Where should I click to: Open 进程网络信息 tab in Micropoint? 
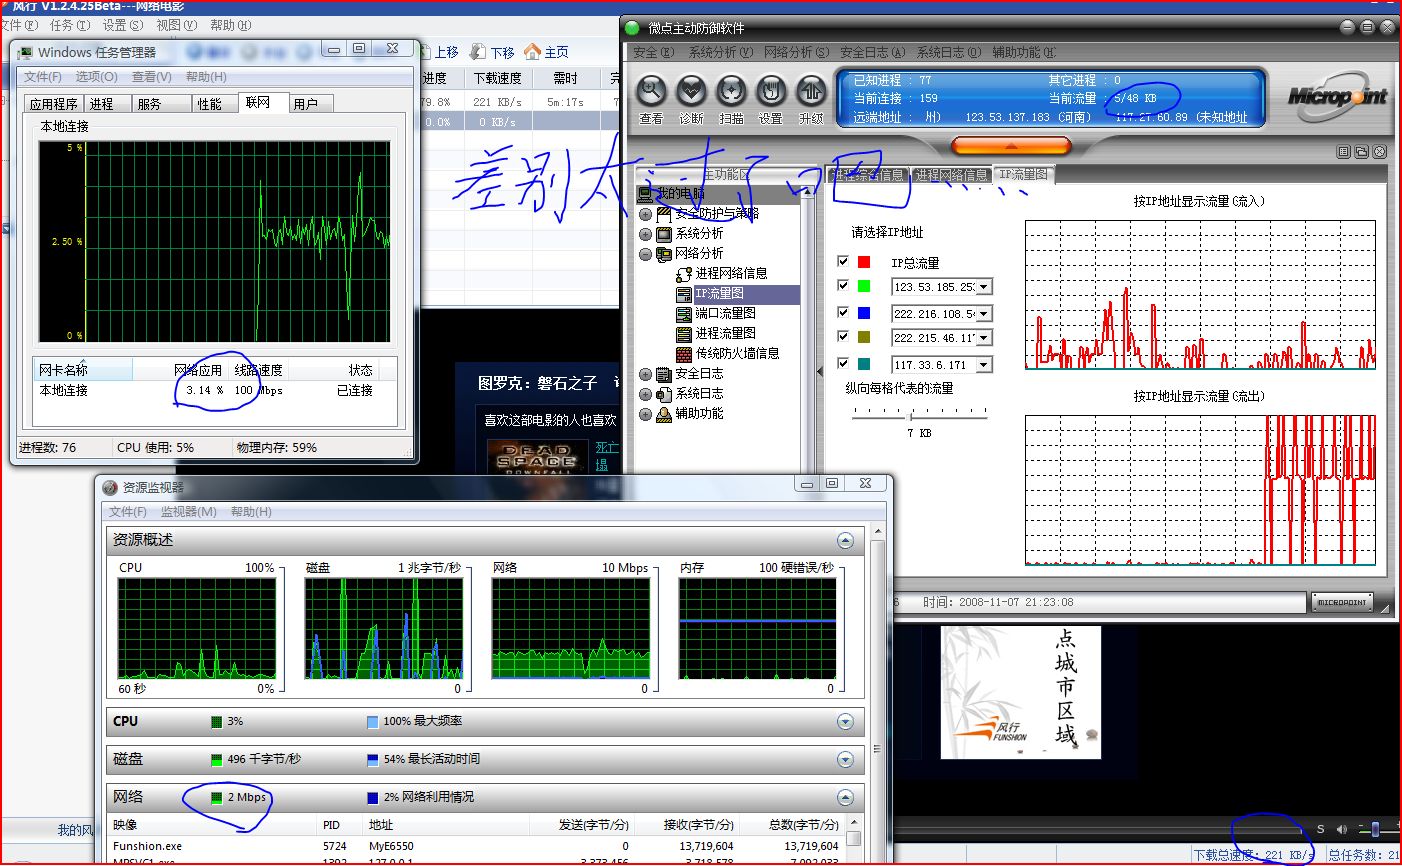950,175
